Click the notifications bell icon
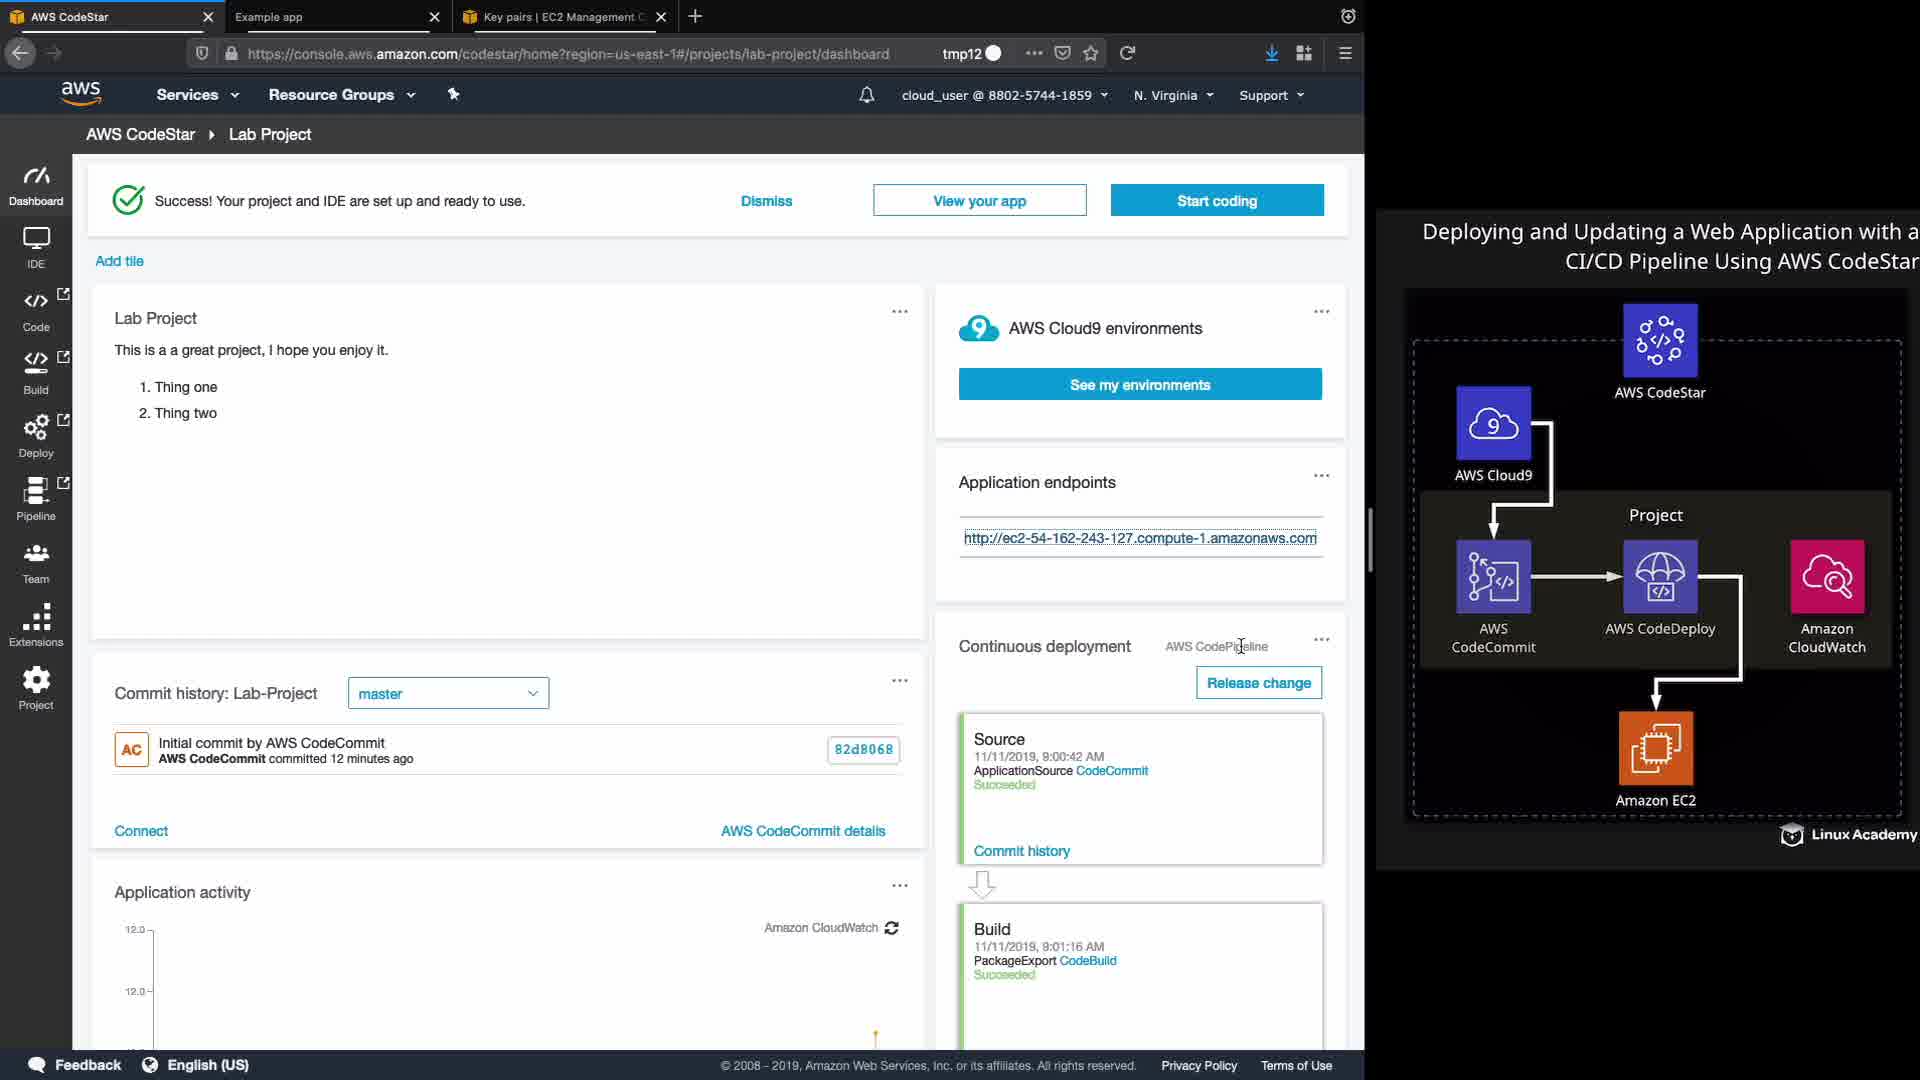 coord(866,95)
